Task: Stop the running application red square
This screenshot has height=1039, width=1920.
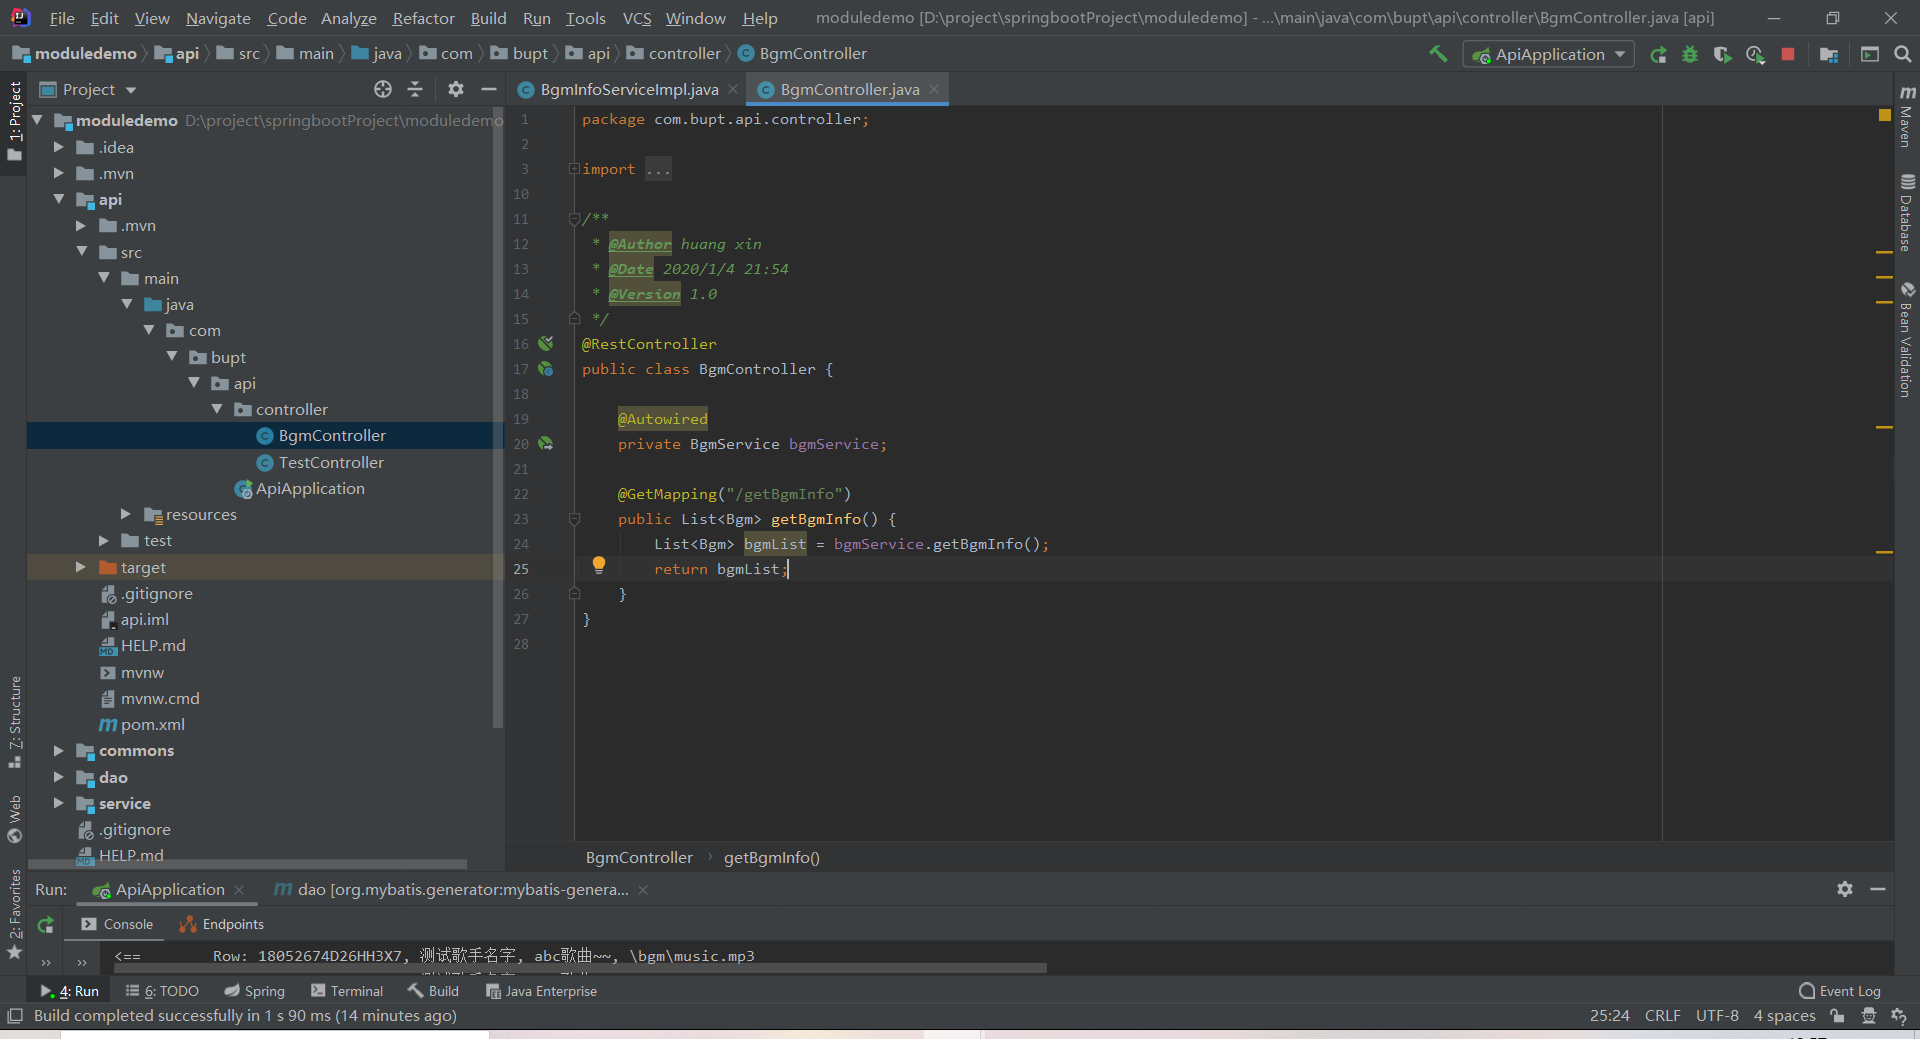Action: (x=1788, y=55)
